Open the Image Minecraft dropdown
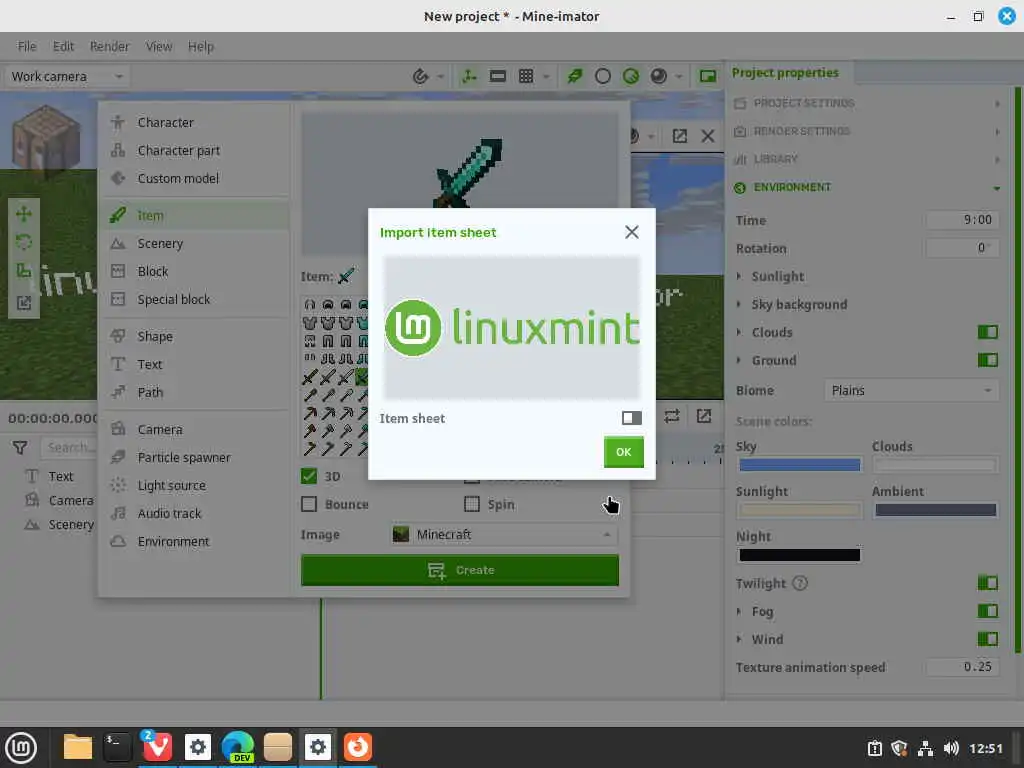The image size is (1024, 768). pyautogui.click(x=504, y=534)
